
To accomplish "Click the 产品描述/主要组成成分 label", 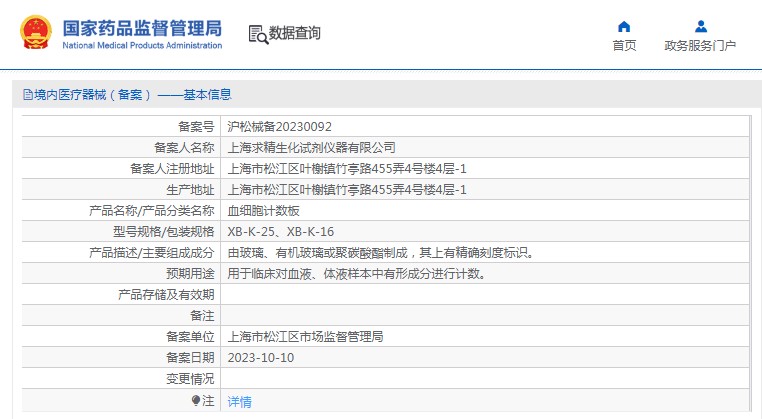I will tap(152, 253).
